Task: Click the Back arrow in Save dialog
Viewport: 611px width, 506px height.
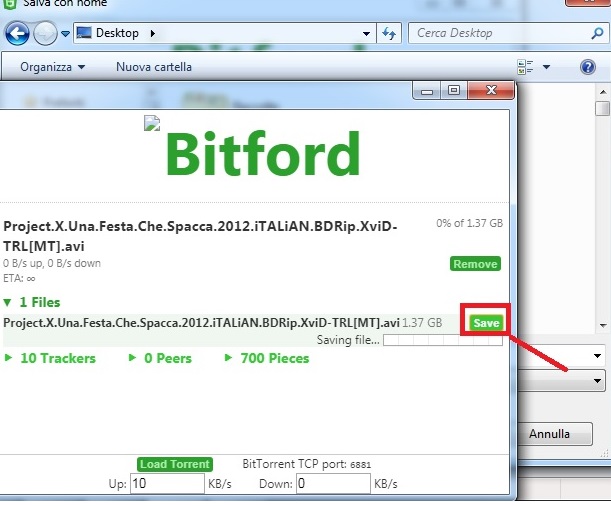Action: coord(17,33)
